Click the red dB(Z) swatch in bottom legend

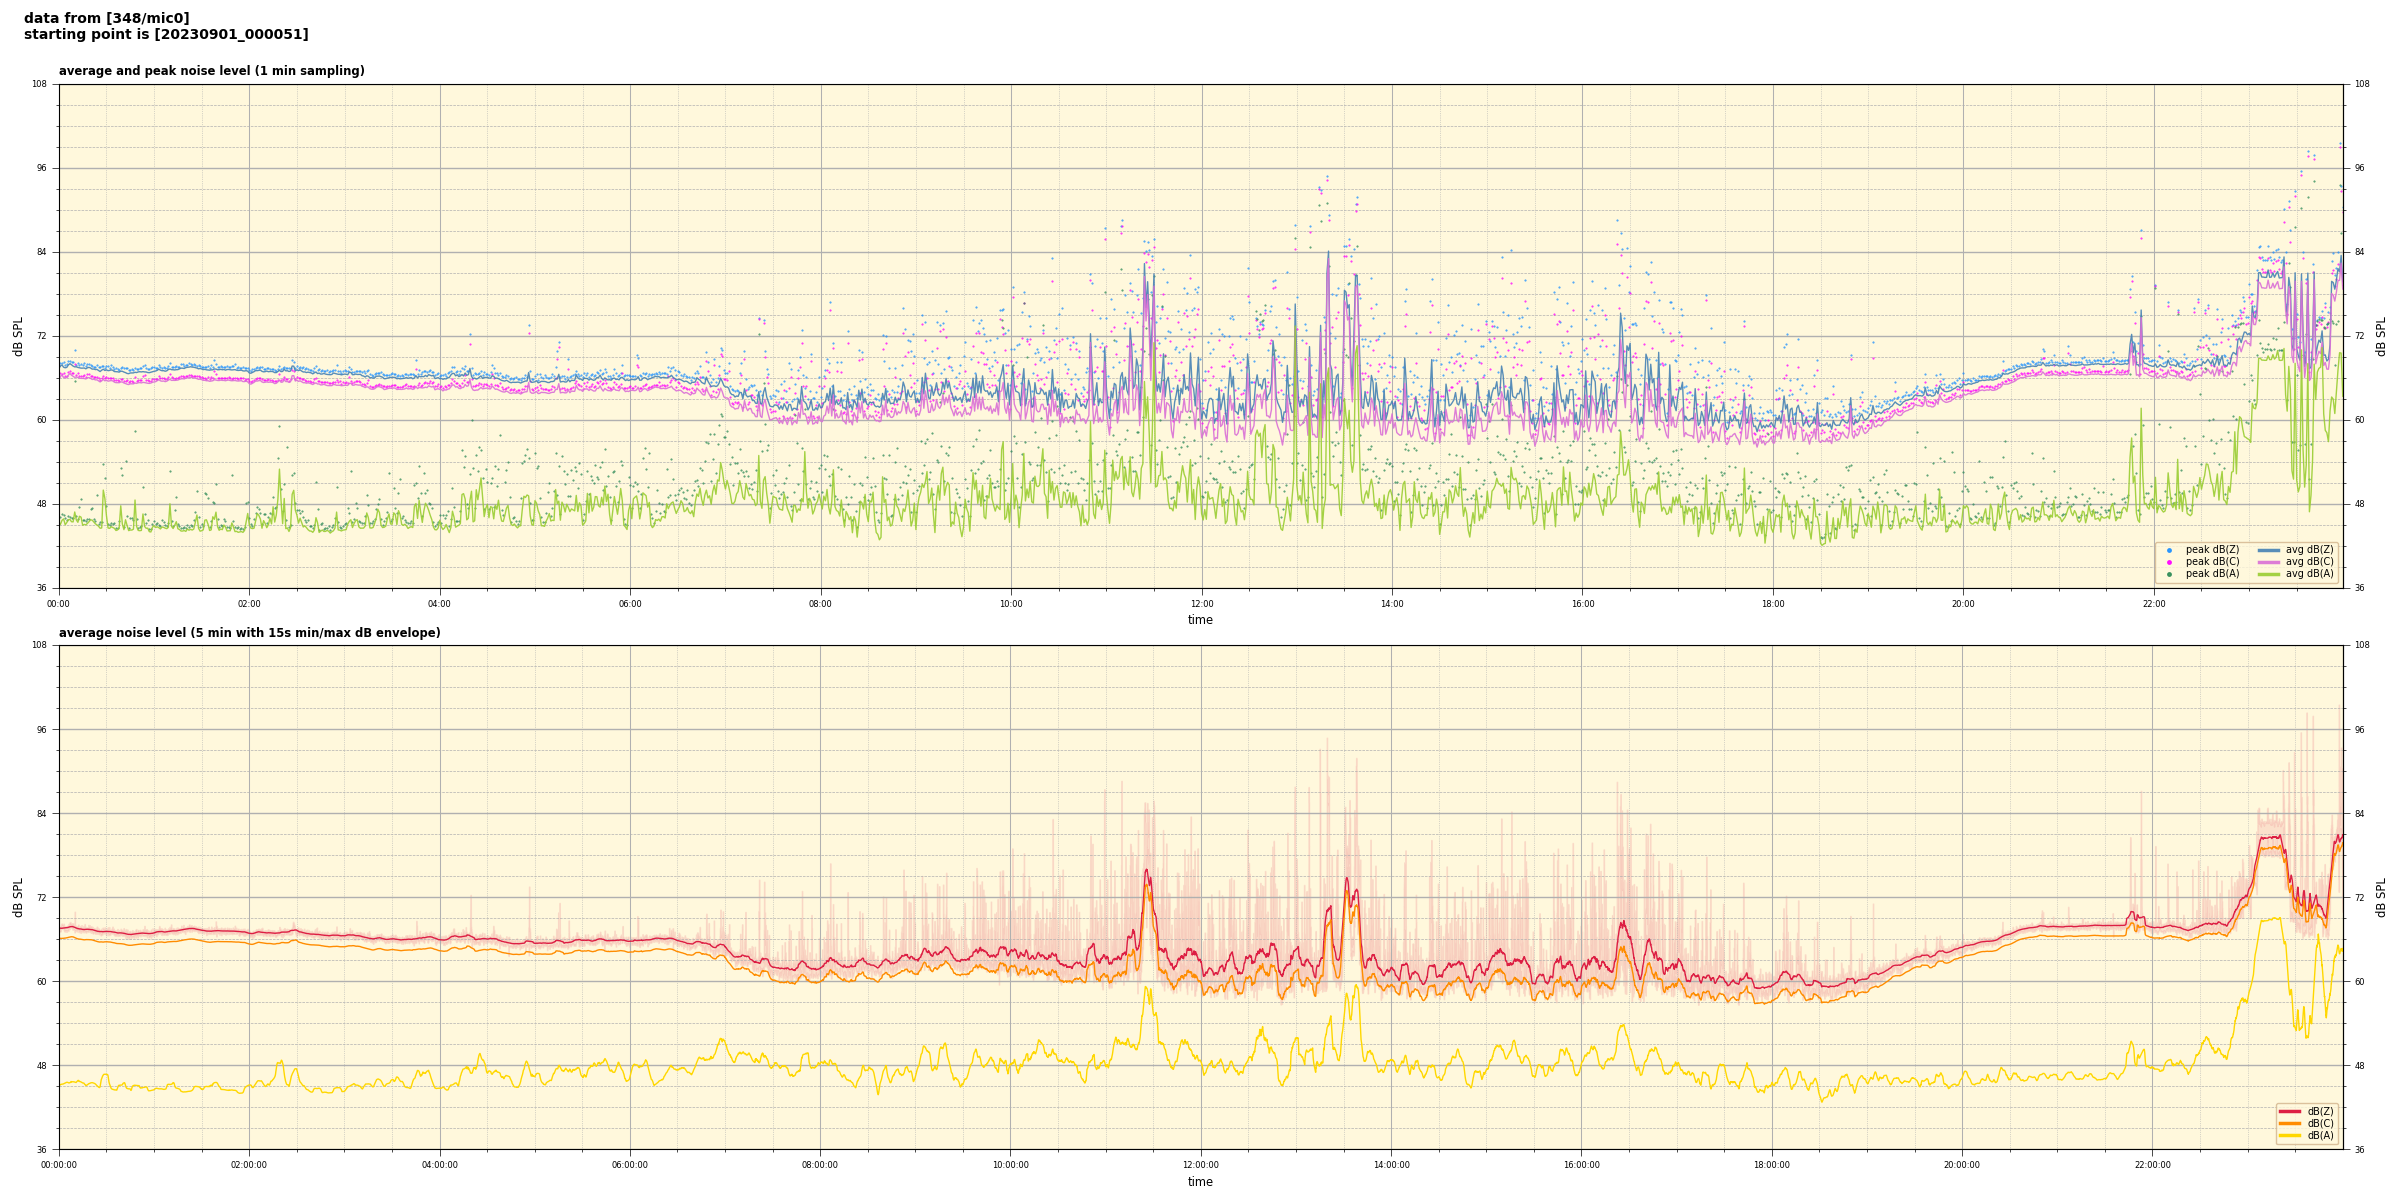[x=2290, y=1111]
